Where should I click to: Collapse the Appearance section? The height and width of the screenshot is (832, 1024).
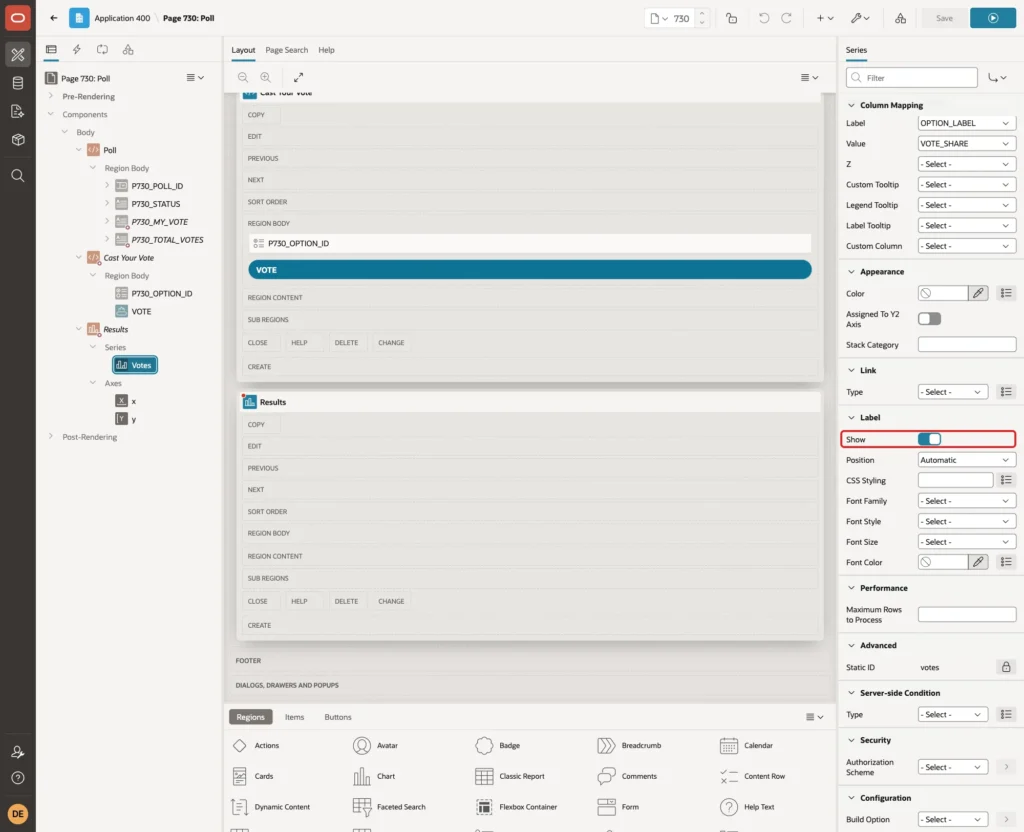pyautogui.click(x=851, y=272)
